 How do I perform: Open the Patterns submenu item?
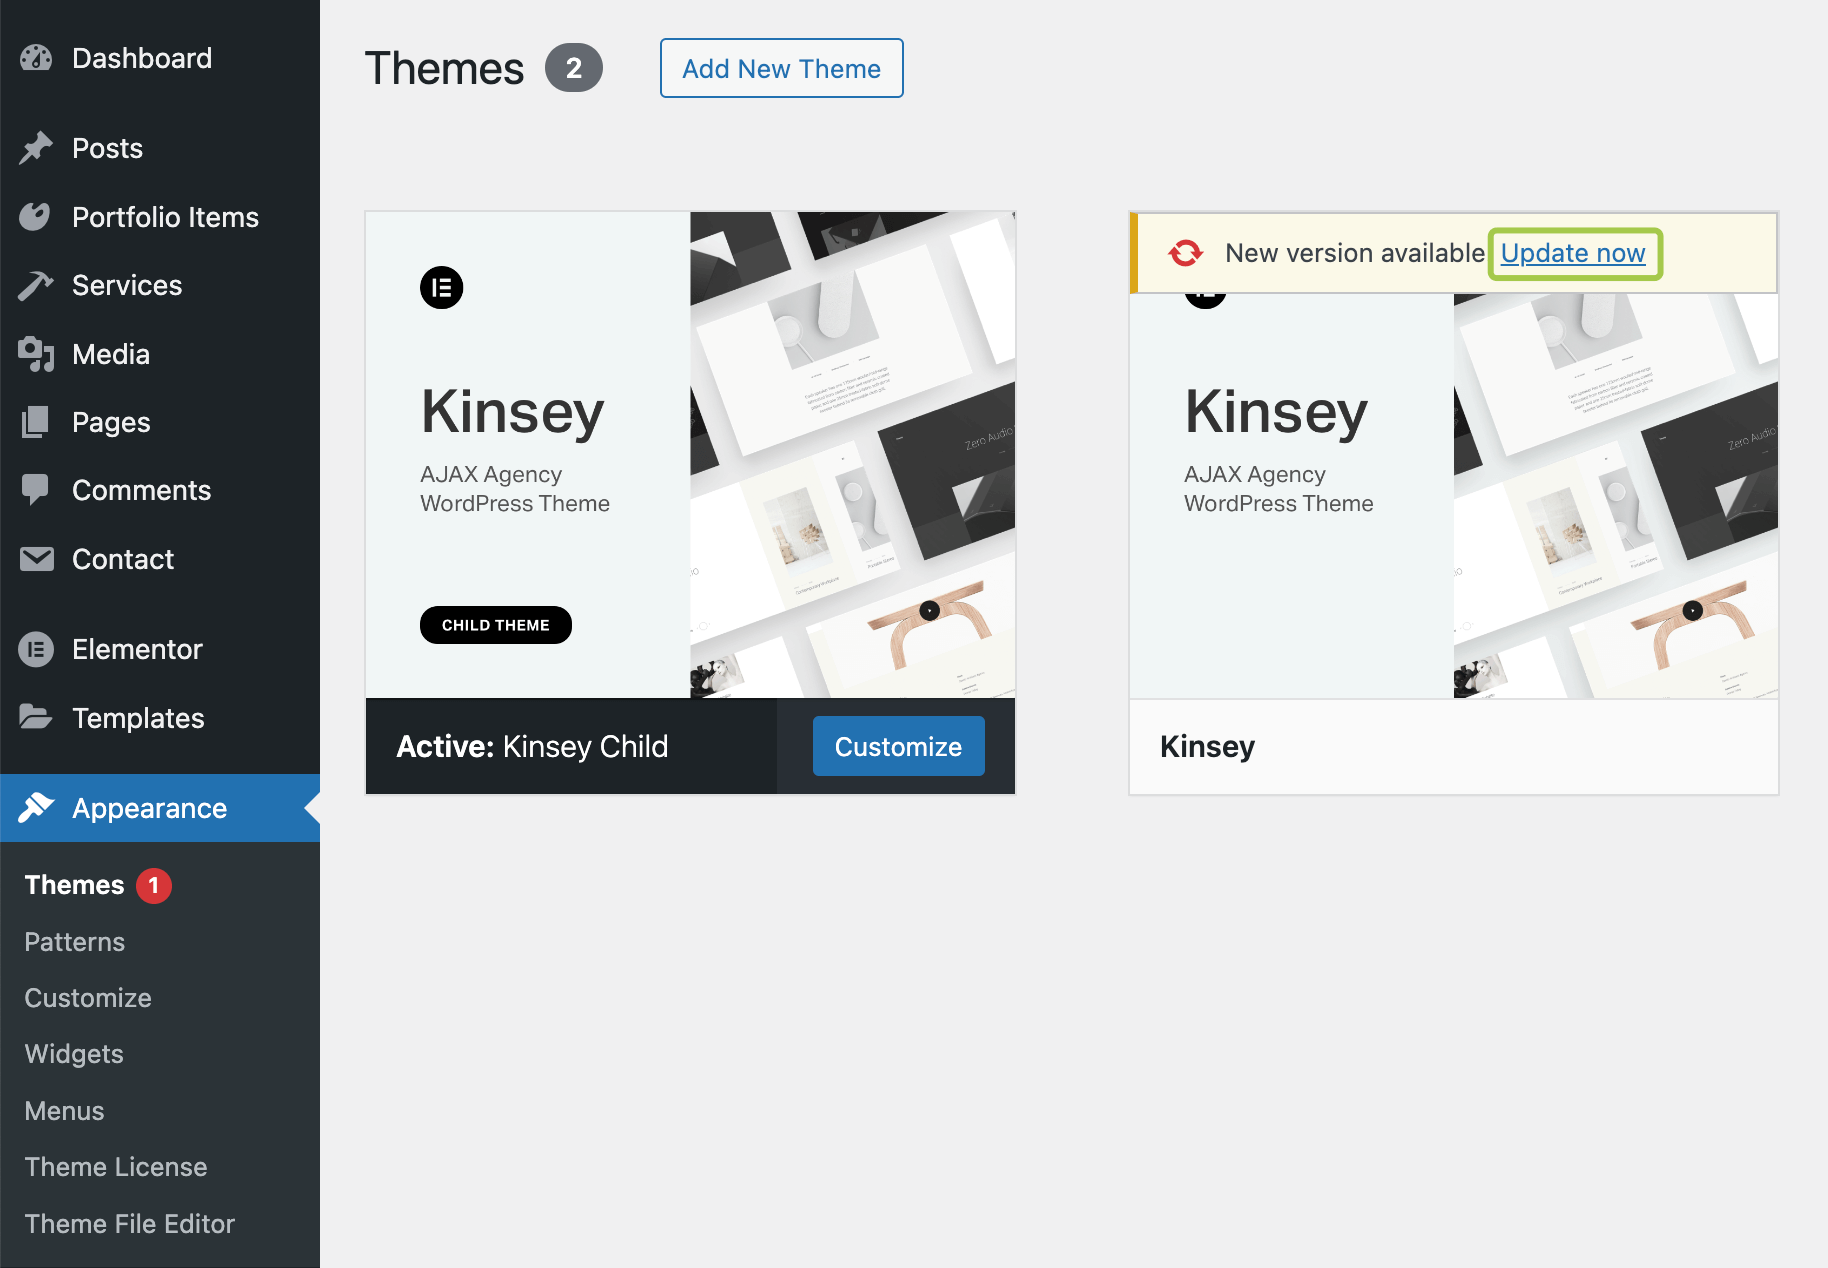click(75, 942)
